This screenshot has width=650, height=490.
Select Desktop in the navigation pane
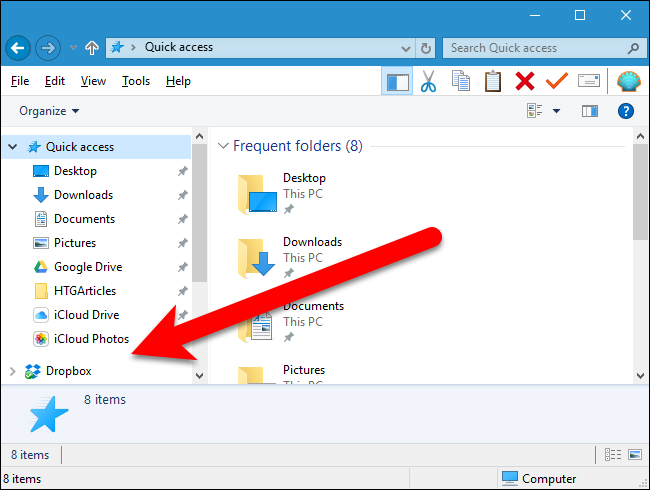point(75,171)
